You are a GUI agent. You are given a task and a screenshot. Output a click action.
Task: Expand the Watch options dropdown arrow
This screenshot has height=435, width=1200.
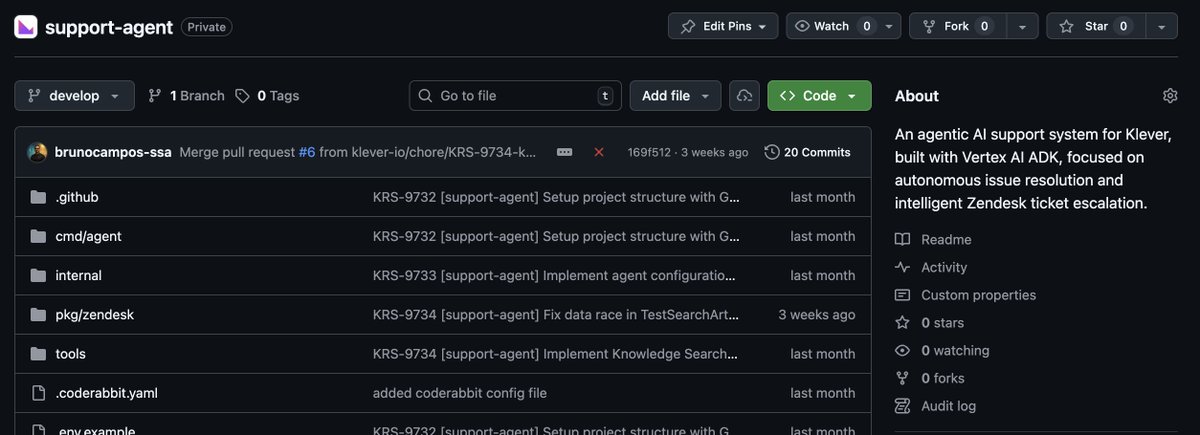890,26
